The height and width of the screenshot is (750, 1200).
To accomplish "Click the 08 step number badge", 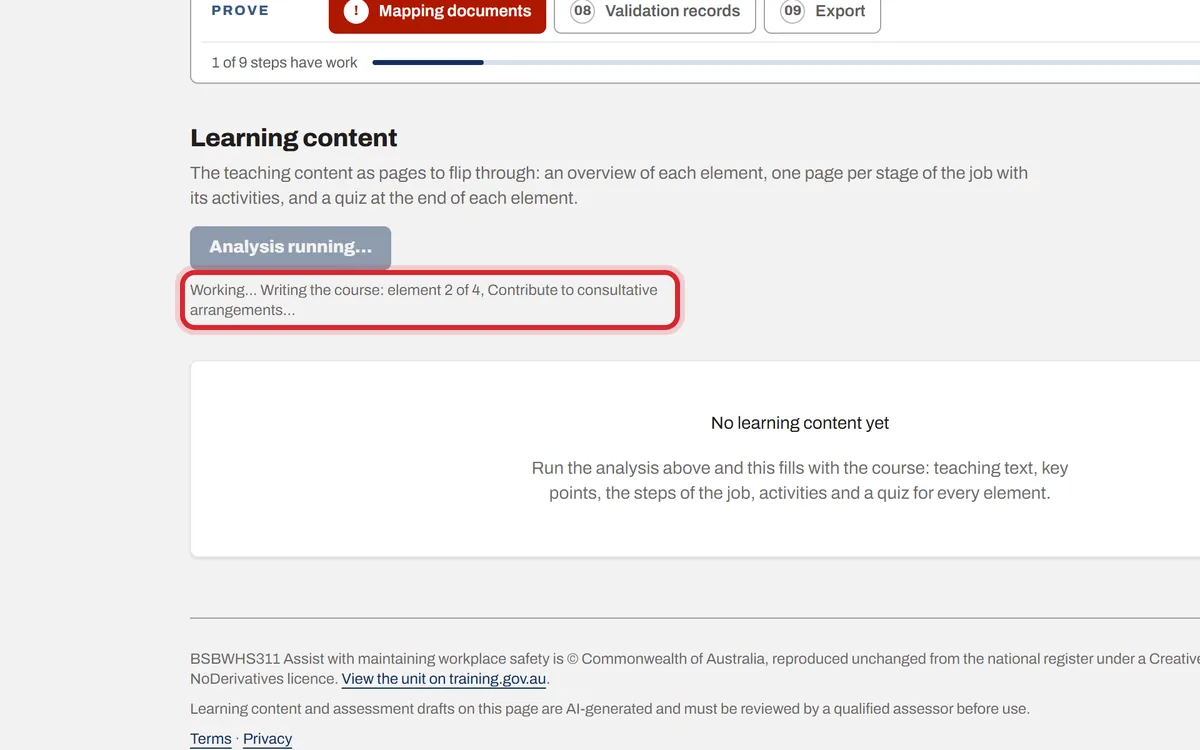I will [582, 12].
